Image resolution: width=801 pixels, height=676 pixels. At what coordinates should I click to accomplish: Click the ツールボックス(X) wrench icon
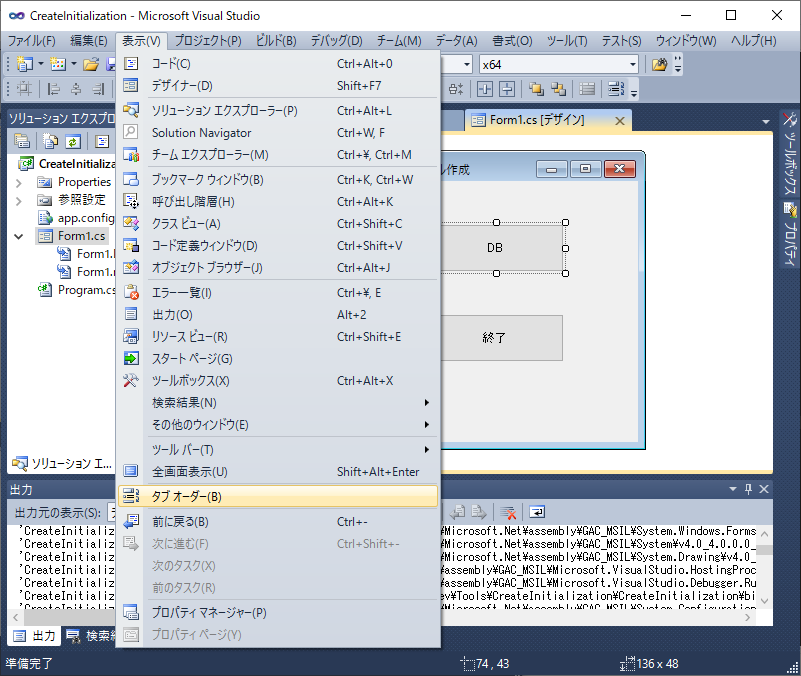click(131, 380)
